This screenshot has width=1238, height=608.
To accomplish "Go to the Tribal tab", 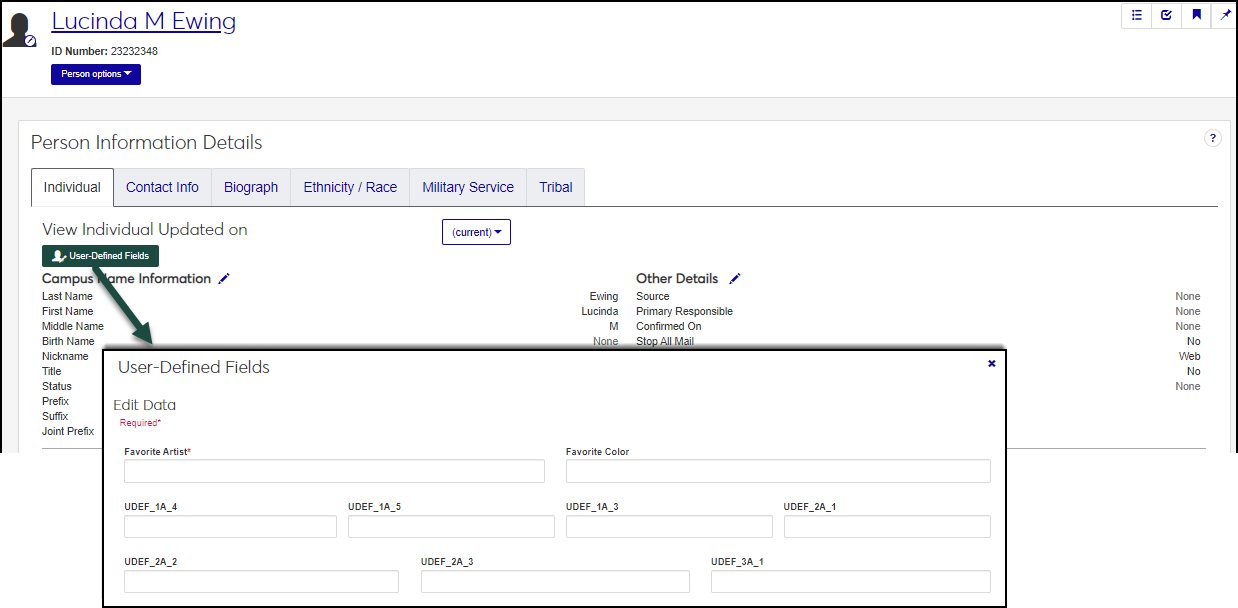I will pyautogui.click(x=555, y=187).
